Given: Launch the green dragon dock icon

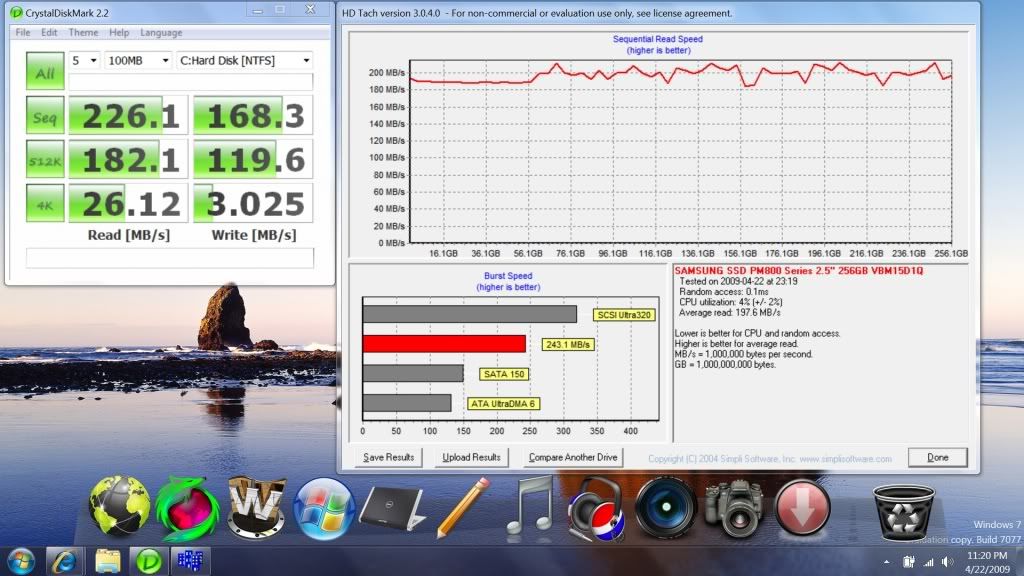Looking at the screenshot, I should coord(187,509).
